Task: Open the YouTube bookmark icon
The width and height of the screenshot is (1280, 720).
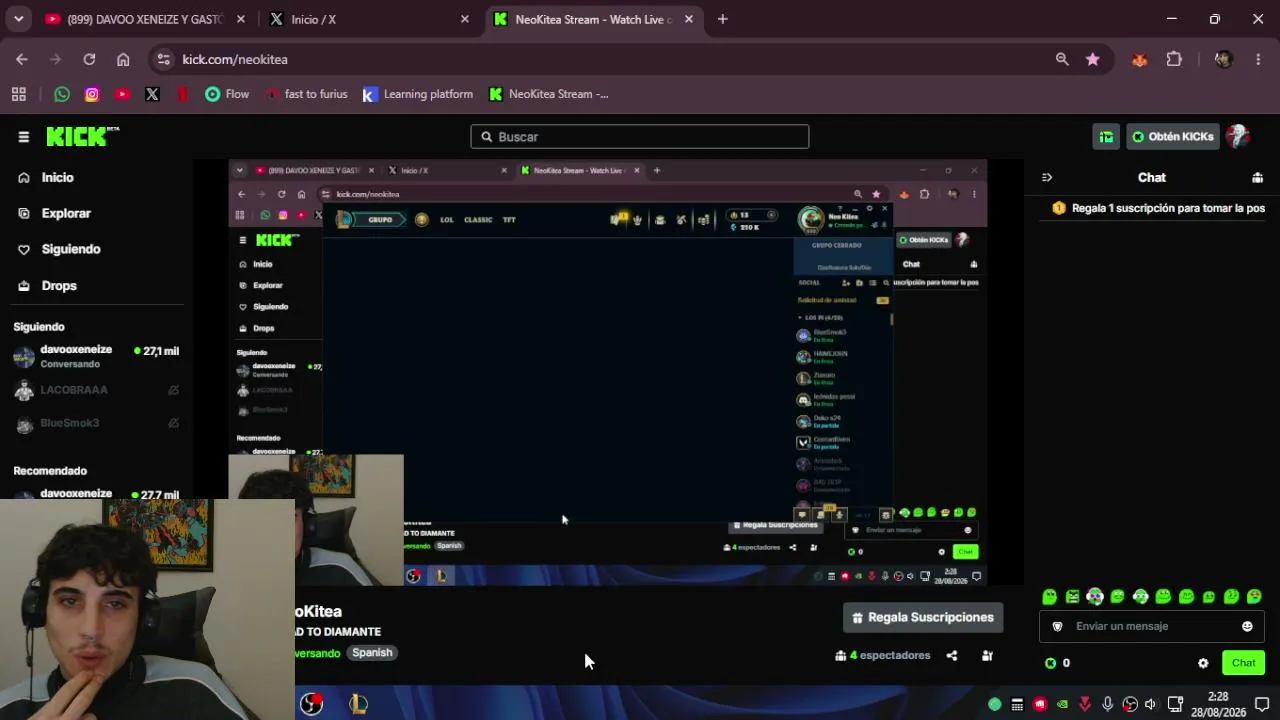Action: (x=122, y=94)
